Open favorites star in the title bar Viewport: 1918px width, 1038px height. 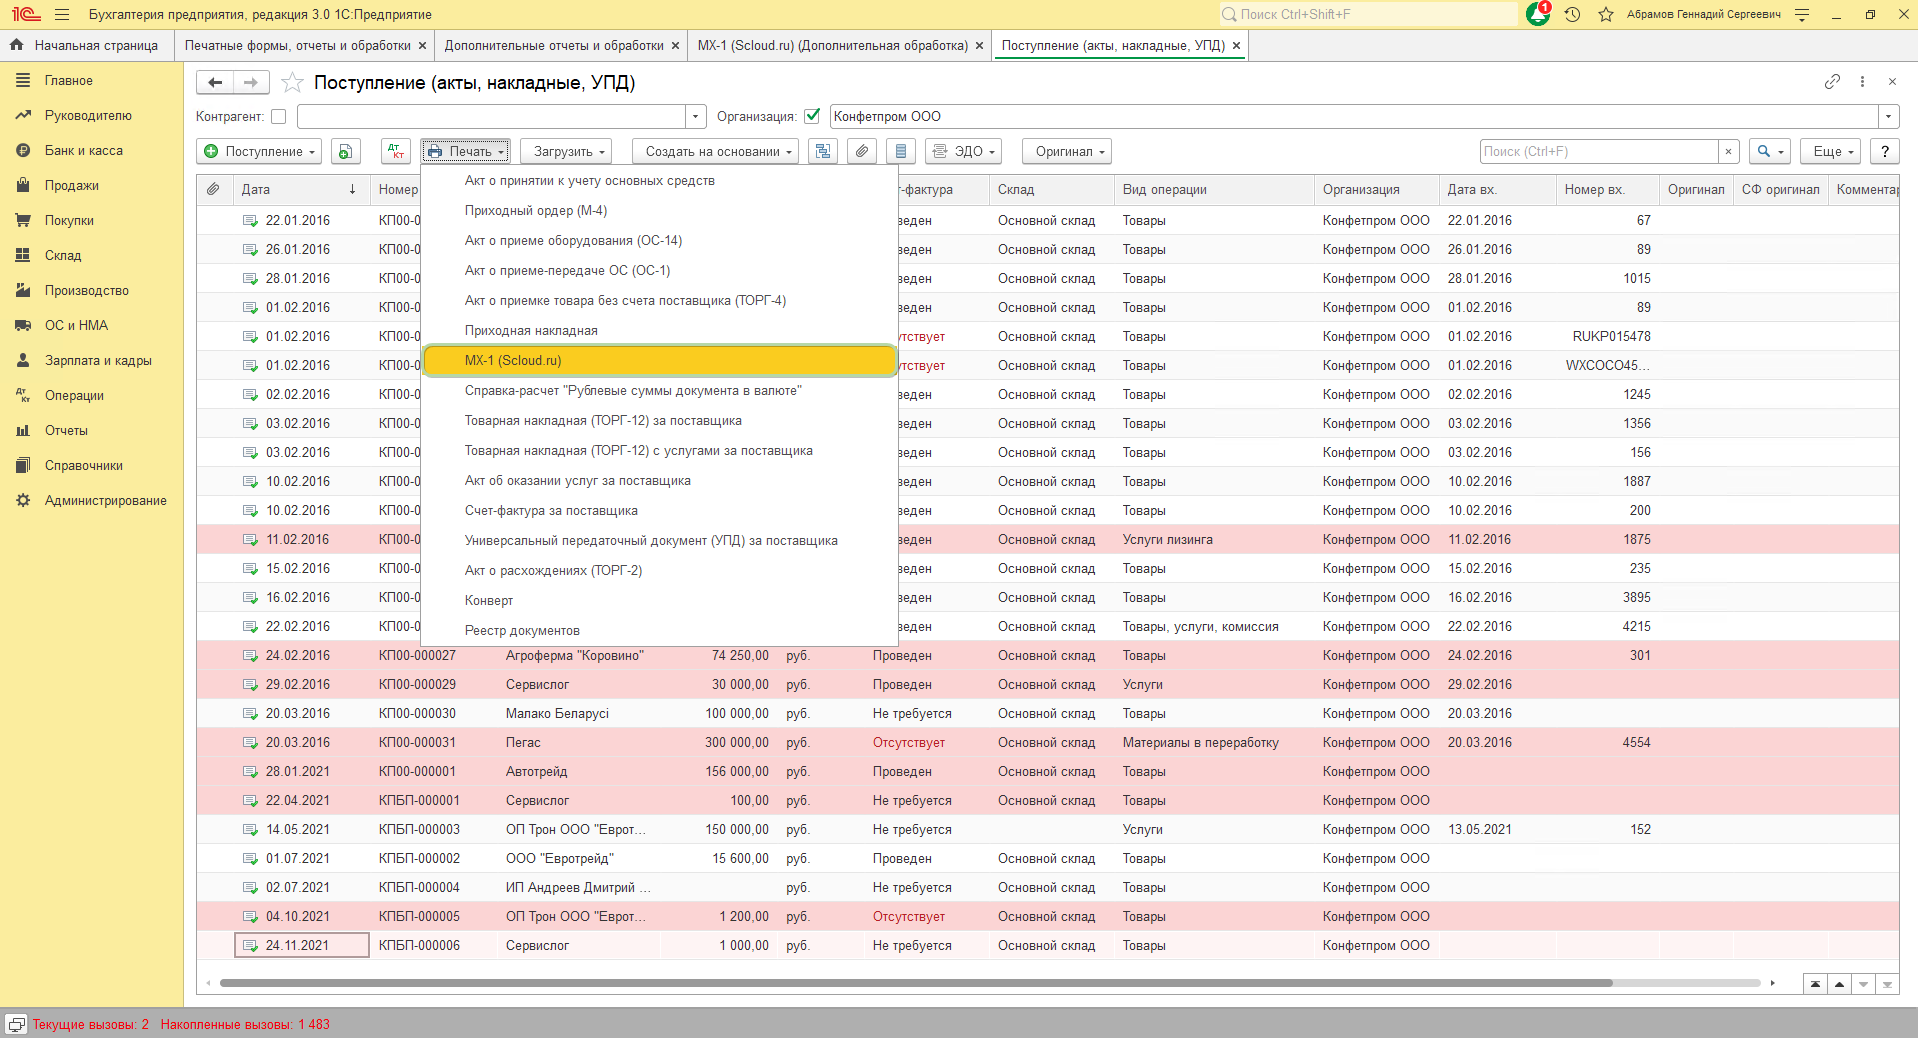tap(1606, 15)
